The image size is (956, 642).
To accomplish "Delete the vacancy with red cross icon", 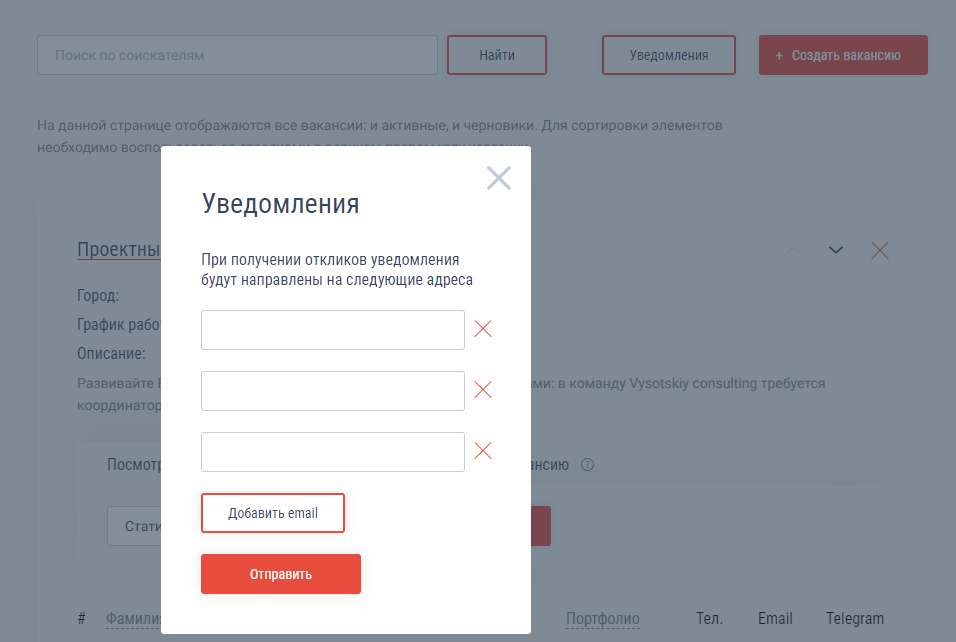I will coord(880,250).
